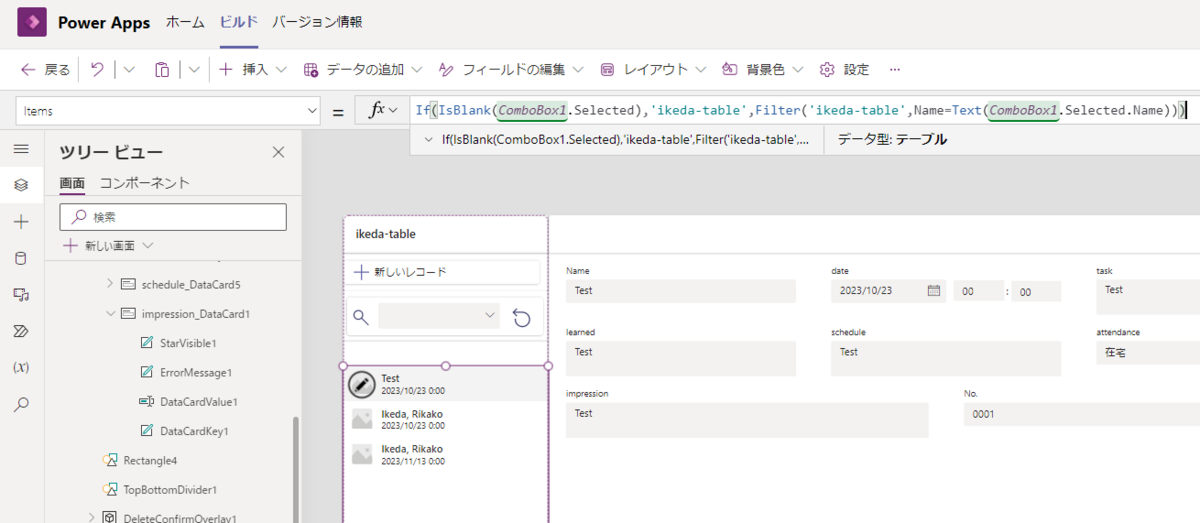This screenshot has height=523, width=1200.
Task: Click the 戻る back button
Action: point(46,70)
